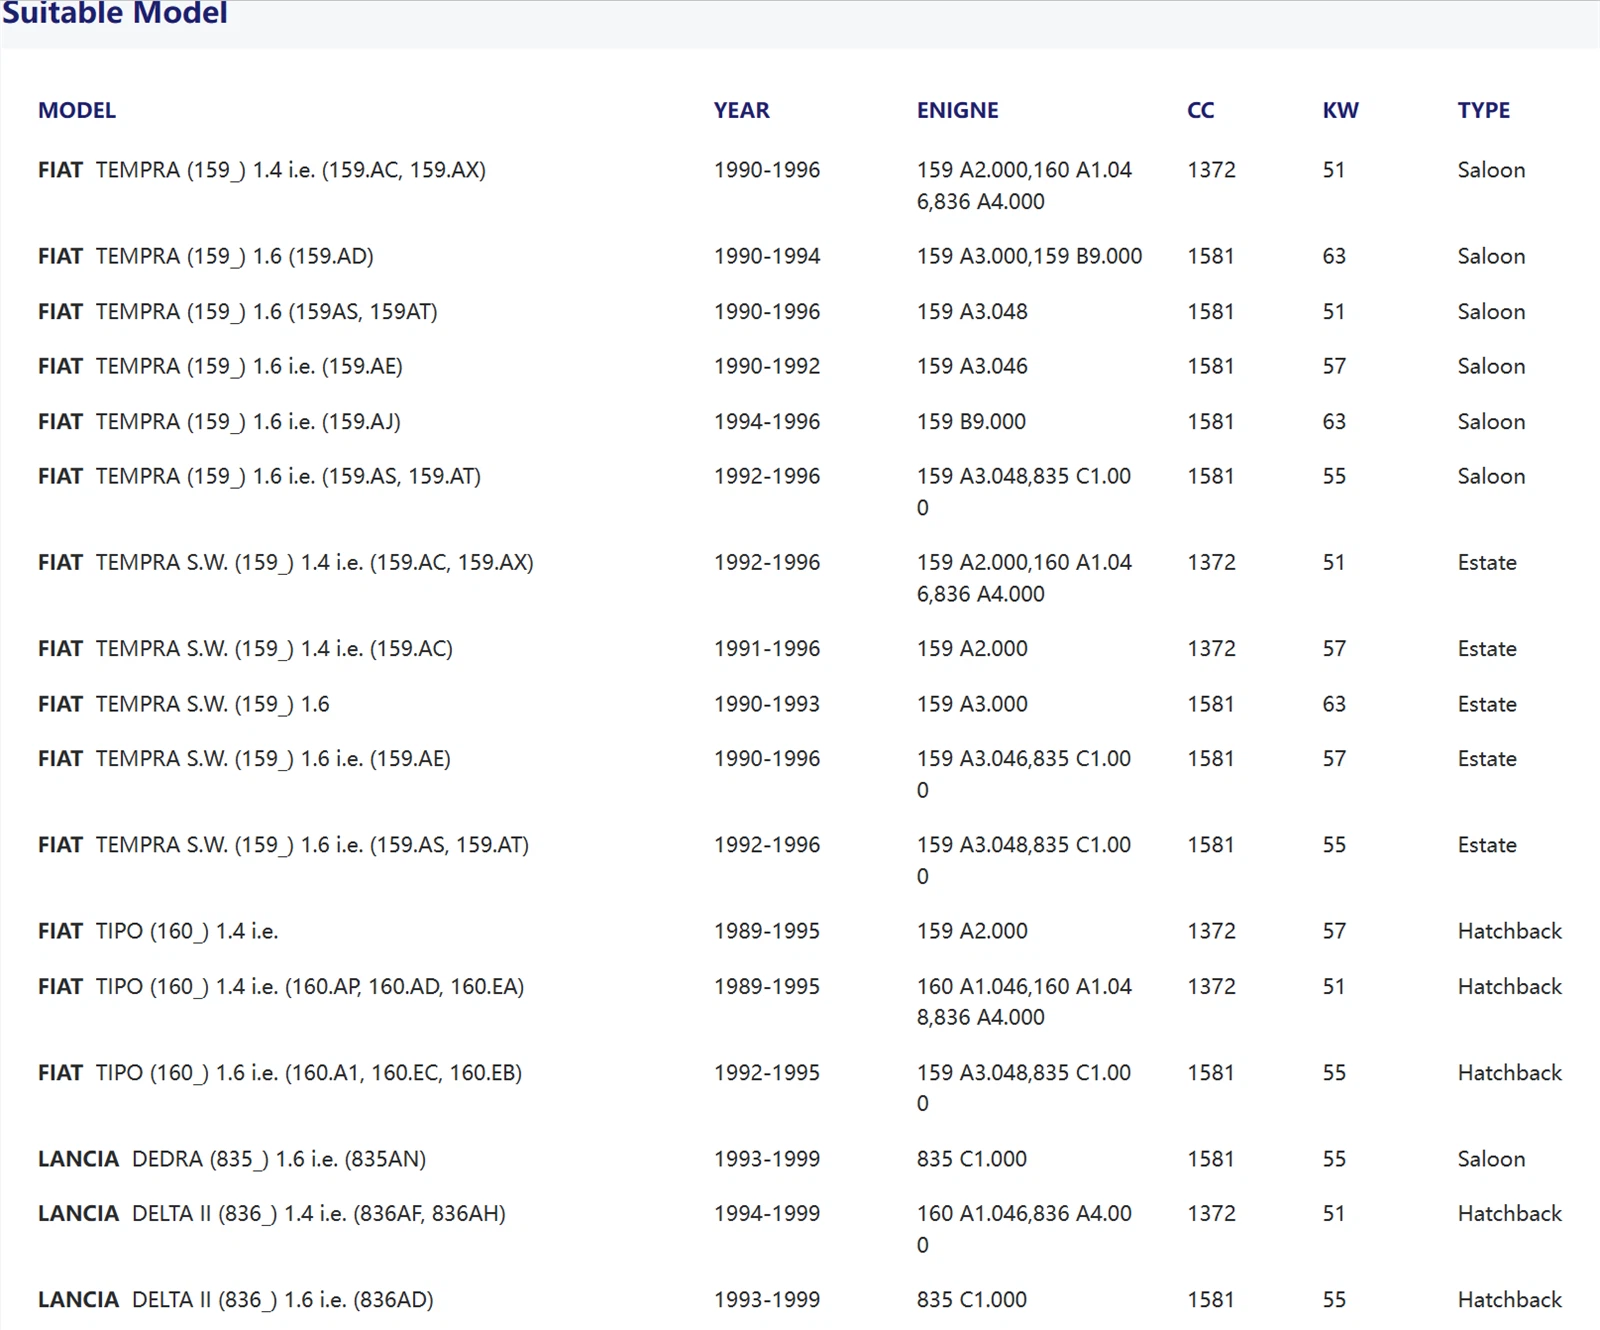The height and width of the screenshot is (1330, 1600).
Task: Click Saloon type in LANCIA DEDRA row
Action: 1491,1159
